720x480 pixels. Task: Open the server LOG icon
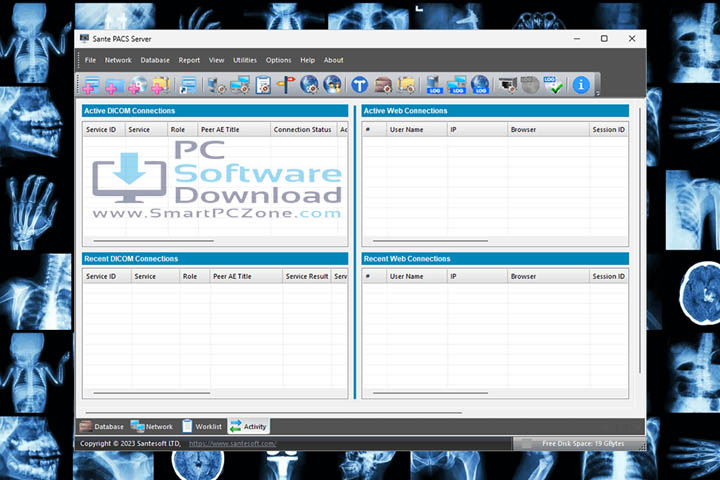[x=433, y=85]
